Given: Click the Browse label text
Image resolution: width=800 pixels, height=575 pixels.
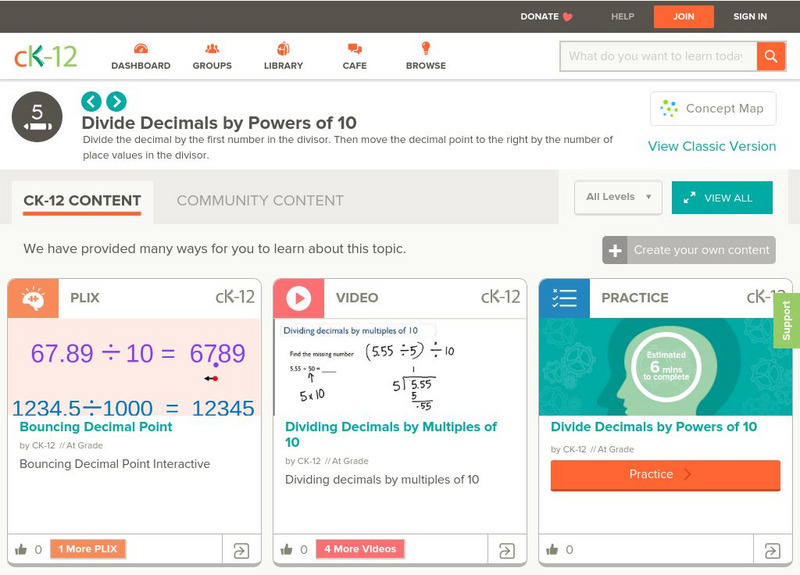Looking at the screenshot, I should pyautogui.click(x=426, y=66).
